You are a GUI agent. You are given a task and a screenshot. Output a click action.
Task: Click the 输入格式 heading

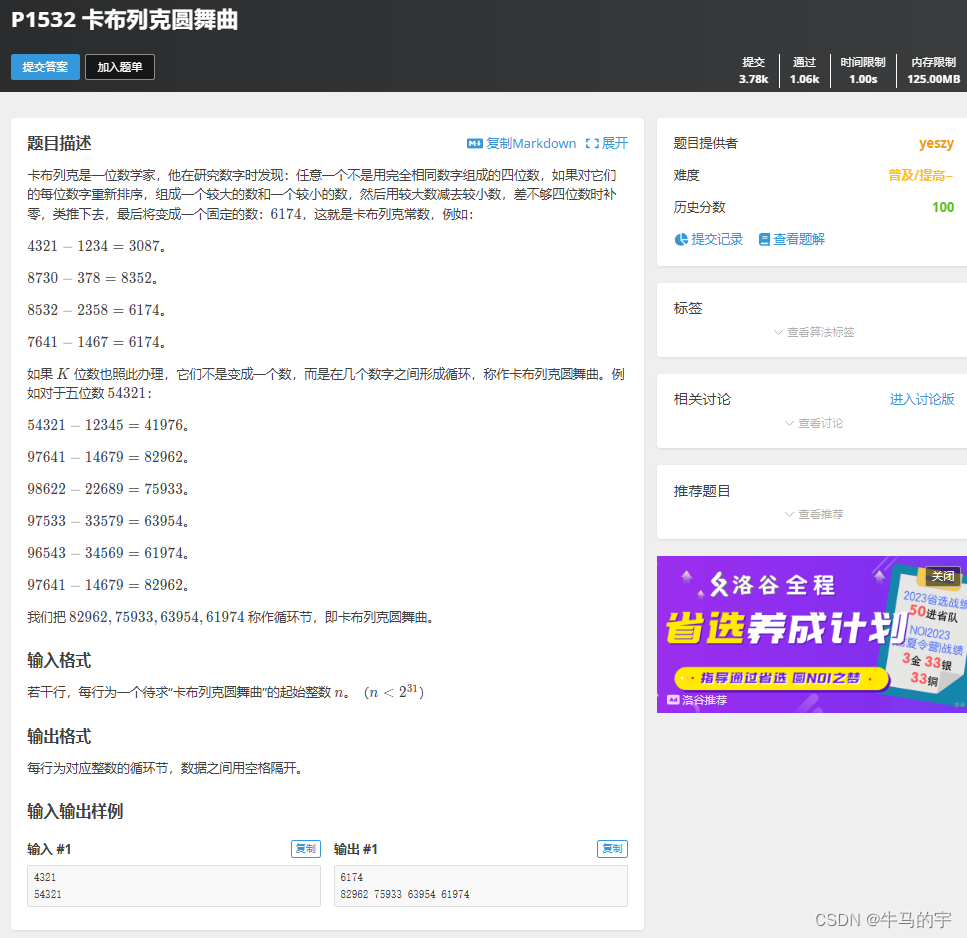coord(59,660)
